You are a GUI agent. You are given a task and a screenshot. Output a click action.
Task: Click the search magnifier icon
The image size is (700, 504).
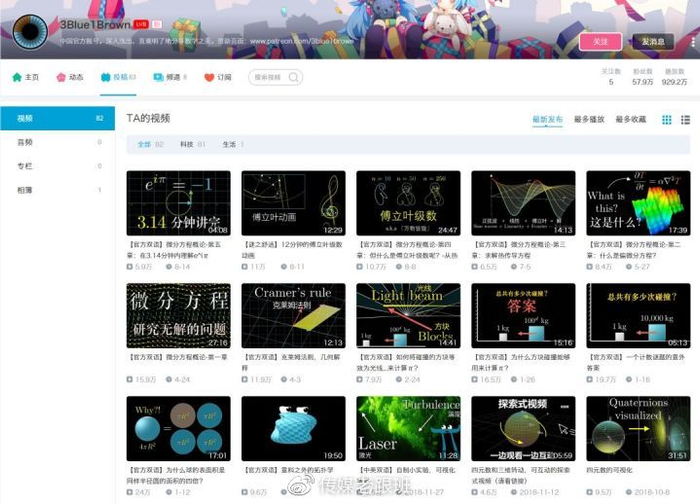pos(294,77)
